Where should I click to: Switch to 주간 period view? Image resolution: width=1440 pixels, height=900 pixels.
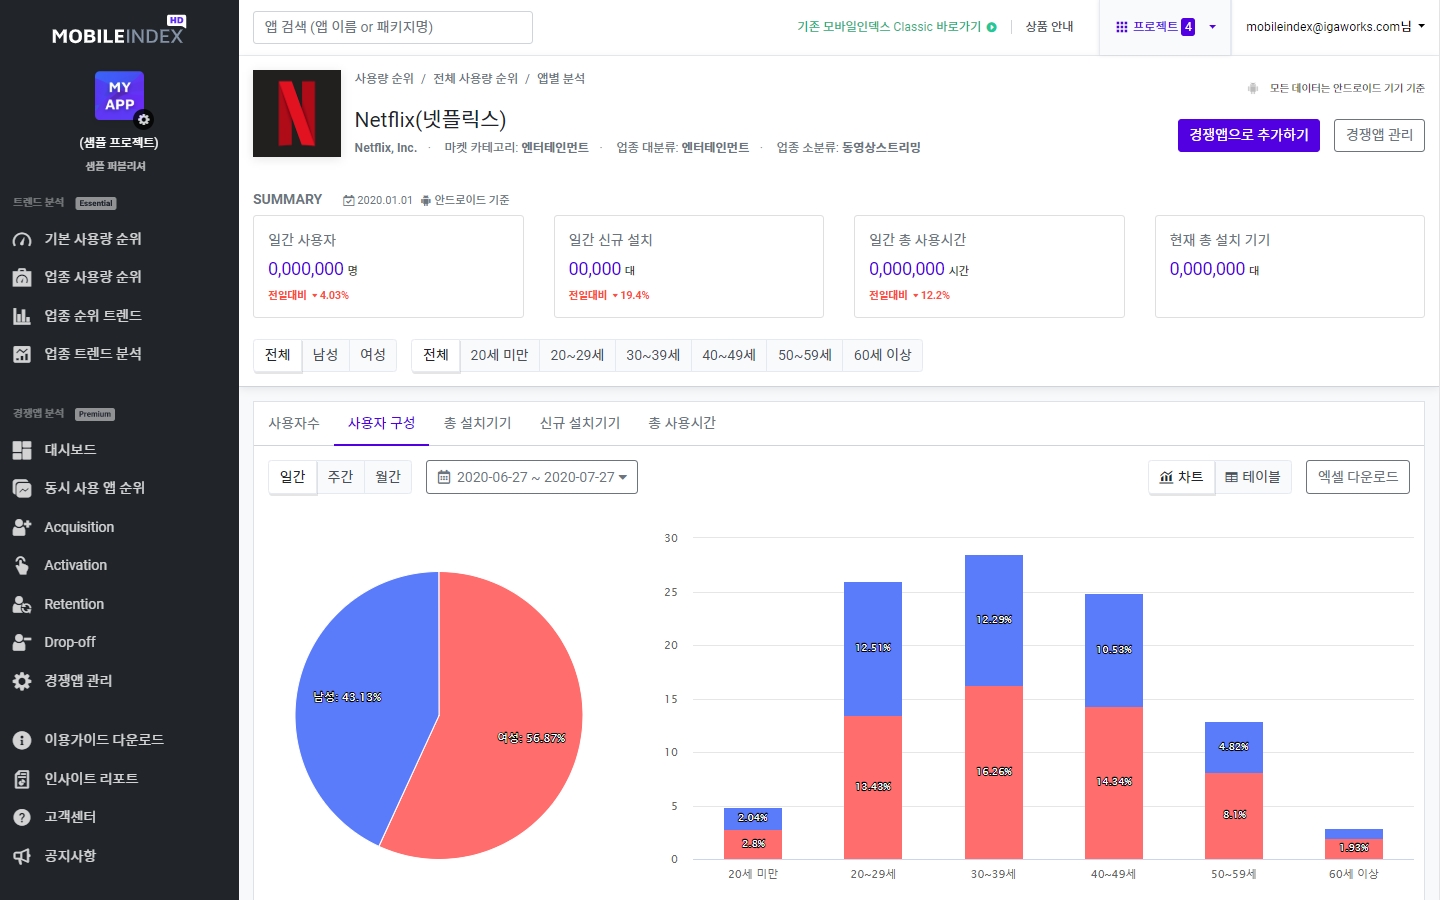coord(341,477)
